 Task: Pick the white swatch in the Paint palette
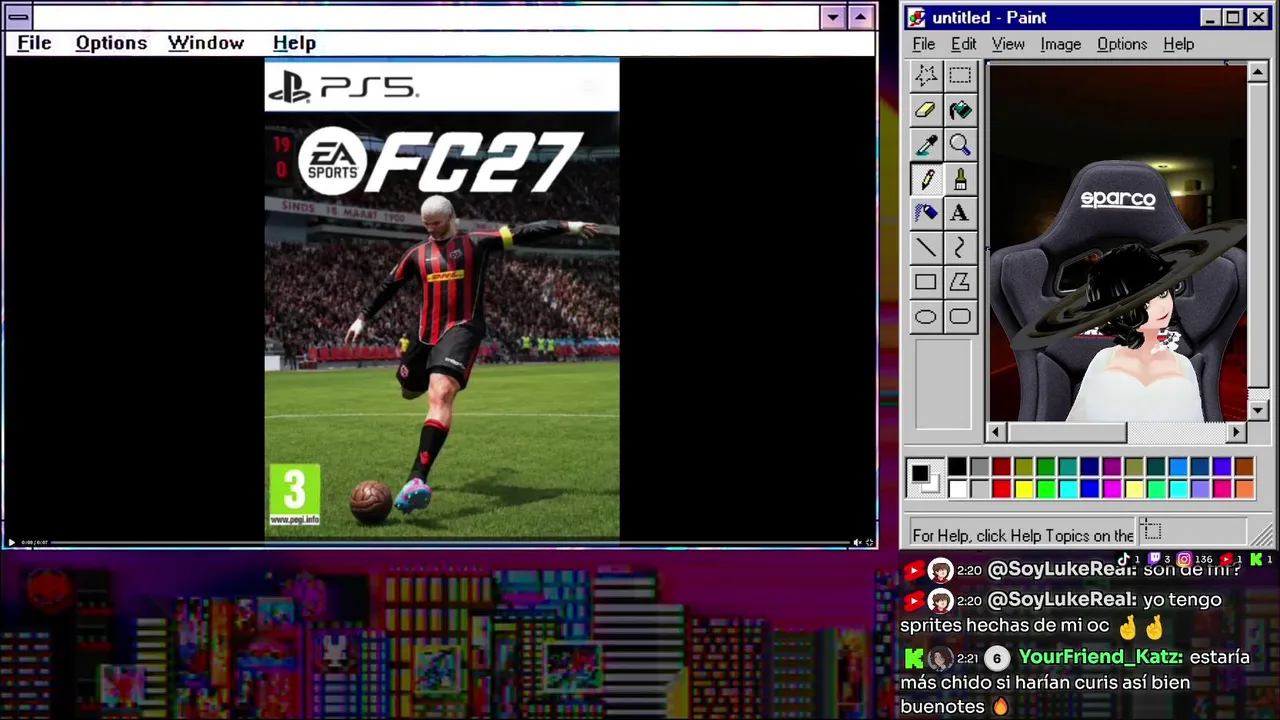point(957,489)
